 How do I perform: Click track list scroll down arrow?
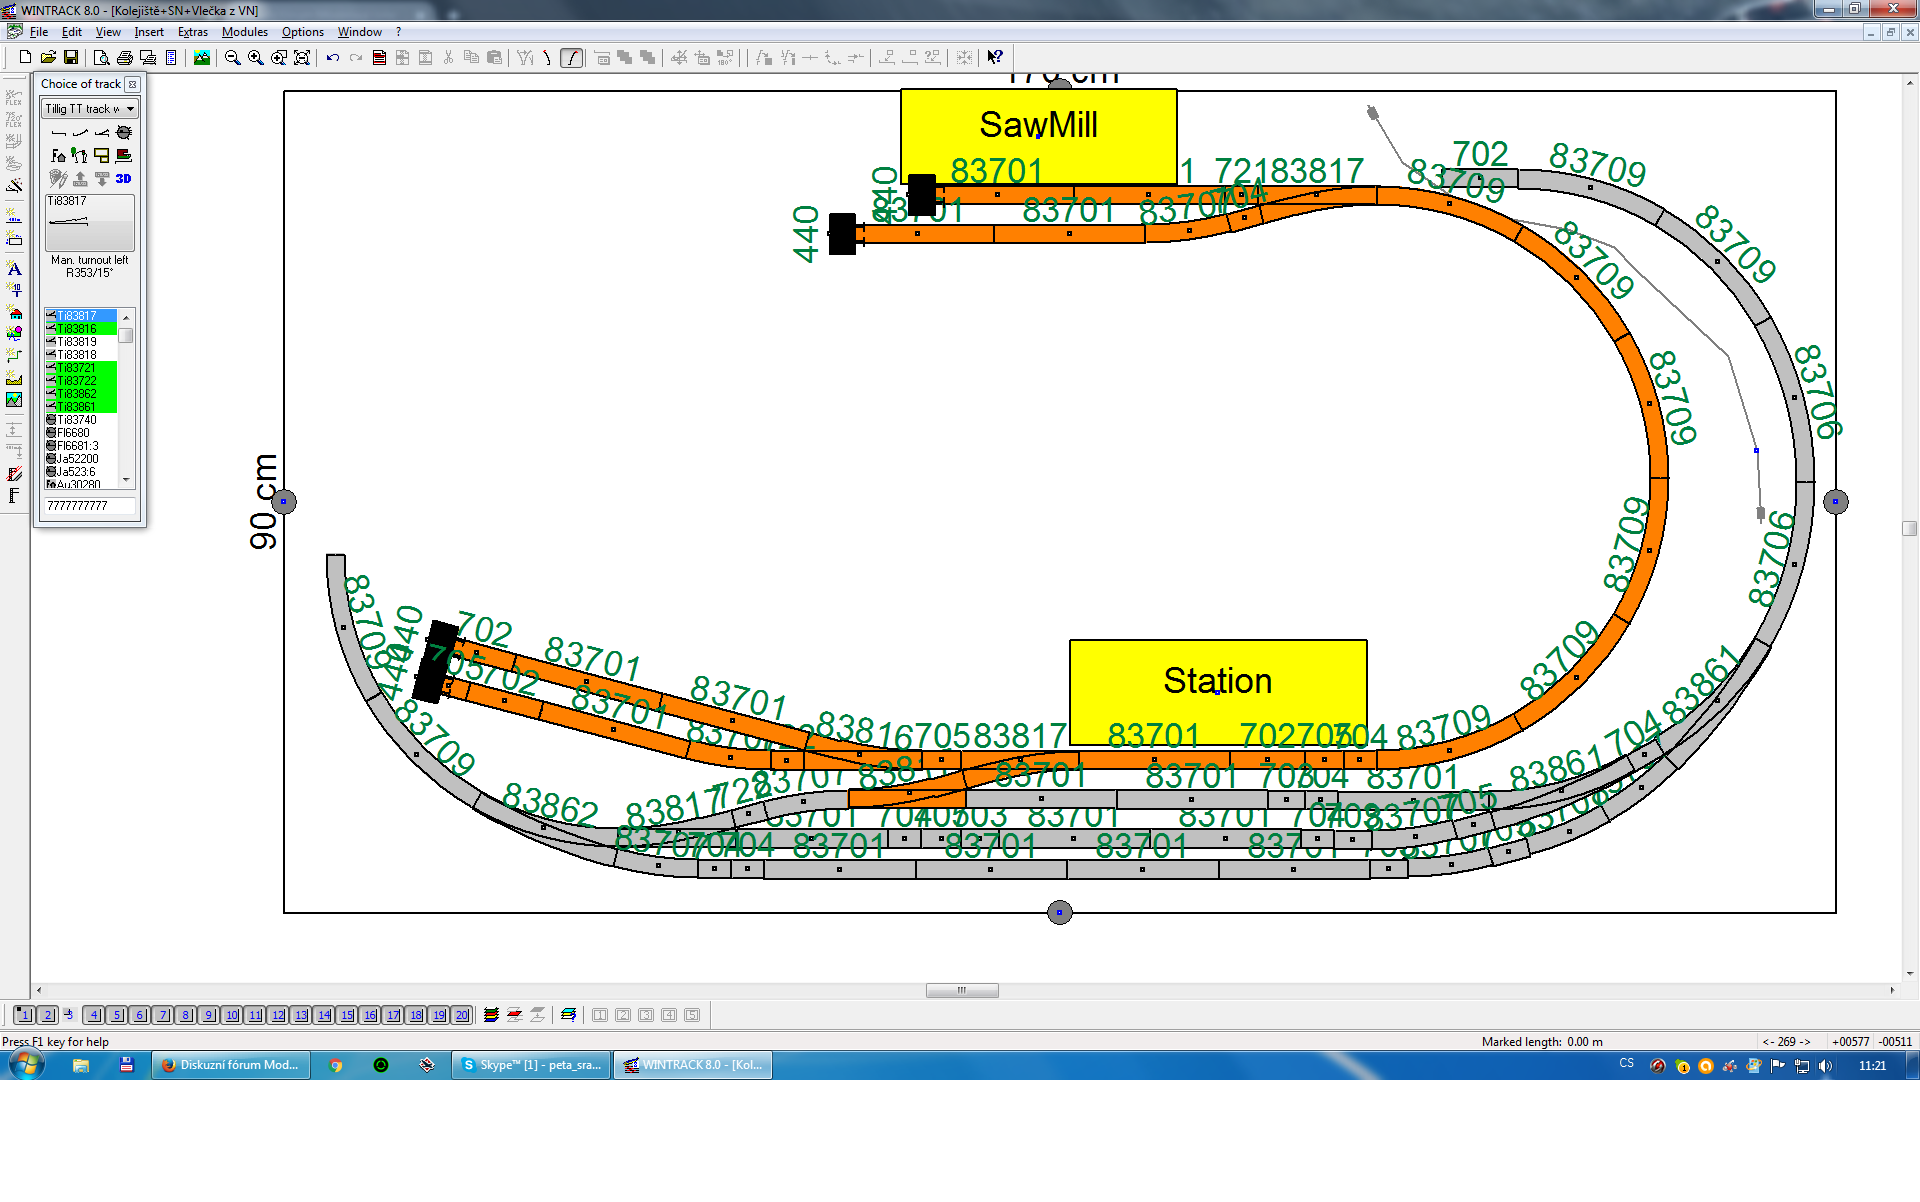[126, 480]
